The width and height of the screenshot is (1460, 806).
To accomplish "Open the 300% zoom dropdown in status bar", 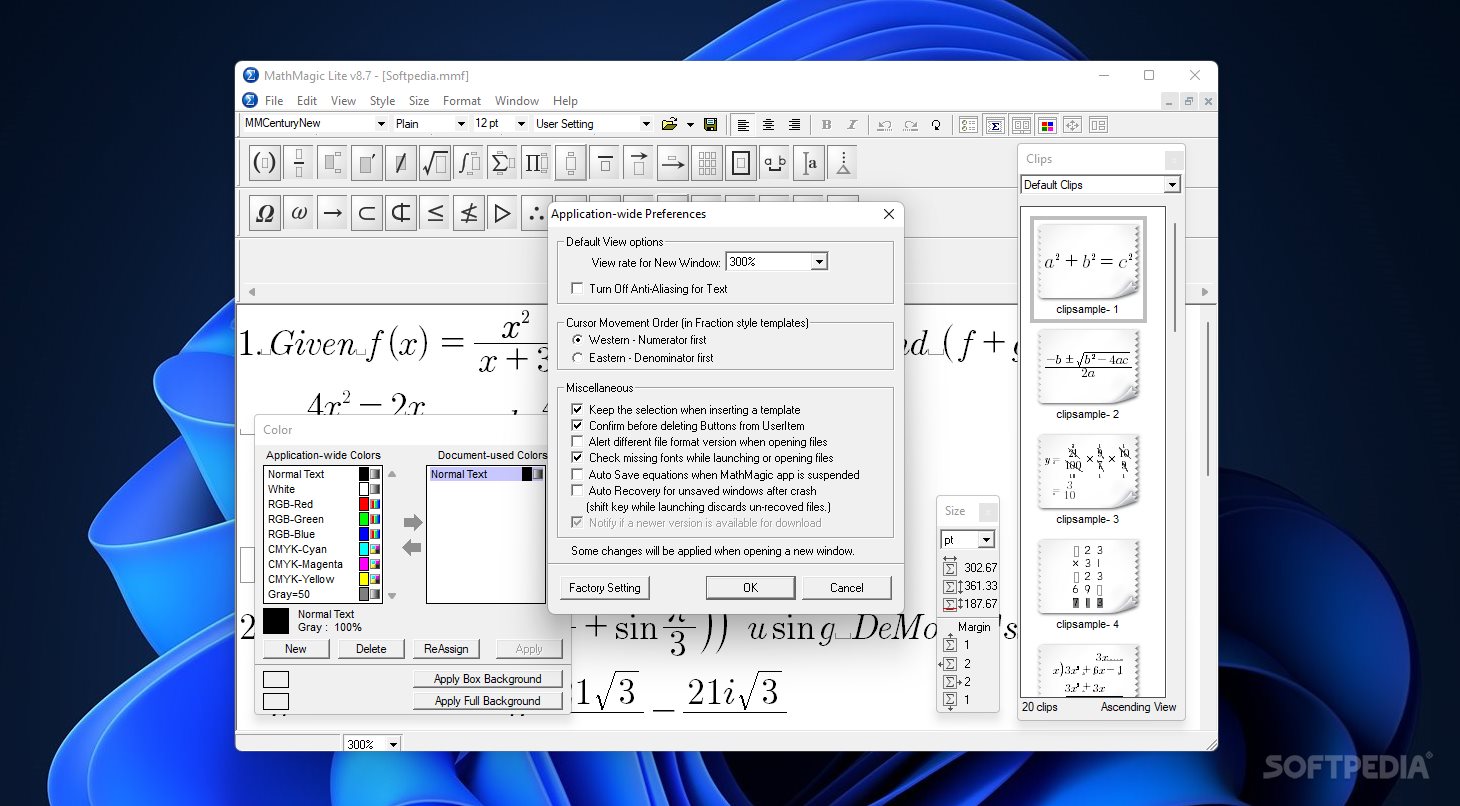I will coord(393,744).
